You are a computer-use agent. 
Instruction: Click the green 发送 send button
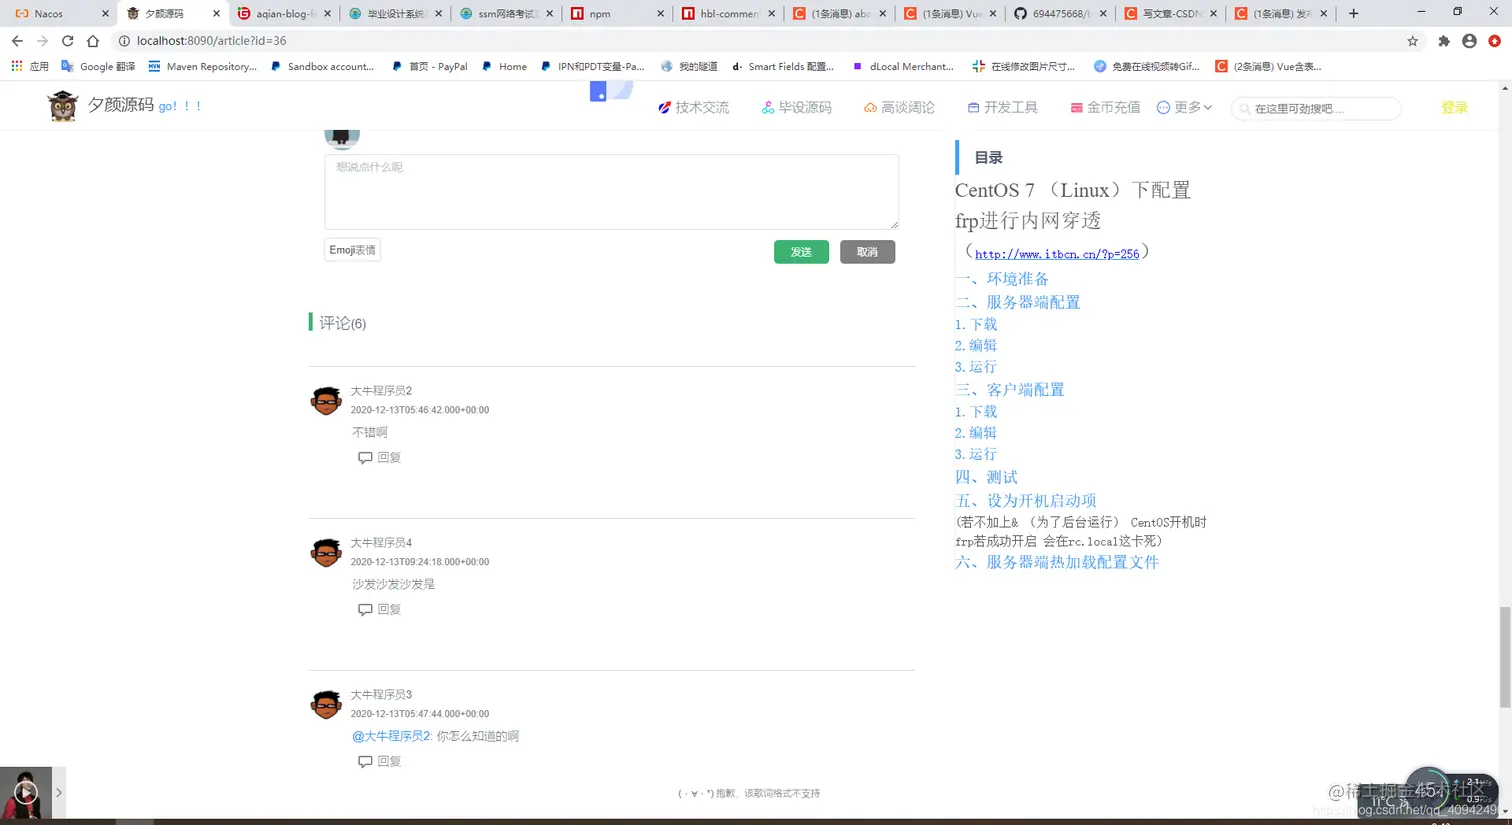coord(800,252)
